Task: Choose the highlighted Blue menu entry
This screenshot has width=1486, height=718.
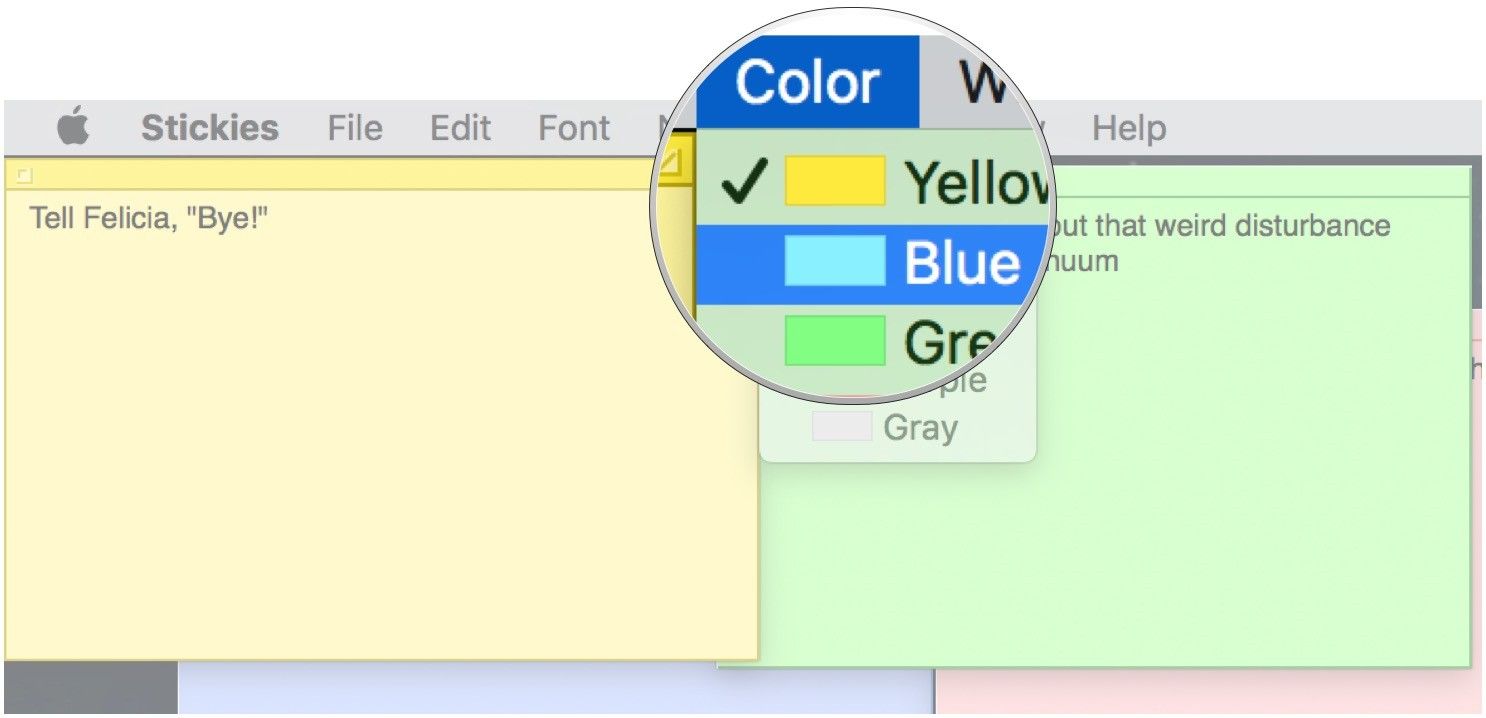Action: [x=961, y=264]
